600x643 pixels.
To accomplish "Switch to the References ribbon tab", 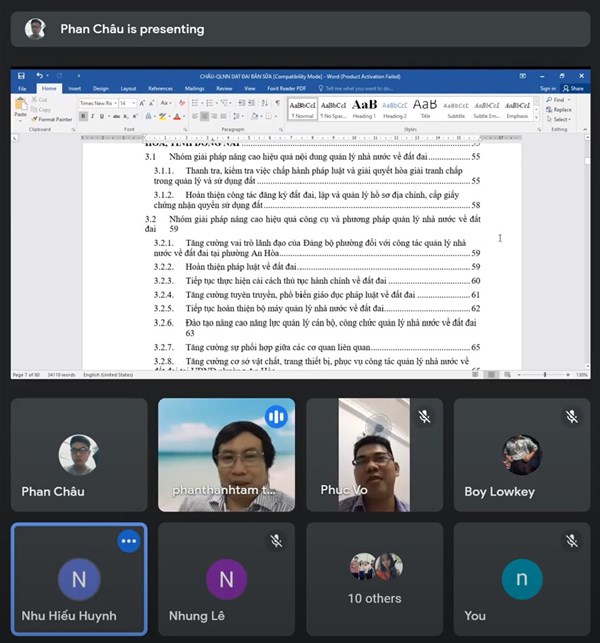I will click(160, 88).
